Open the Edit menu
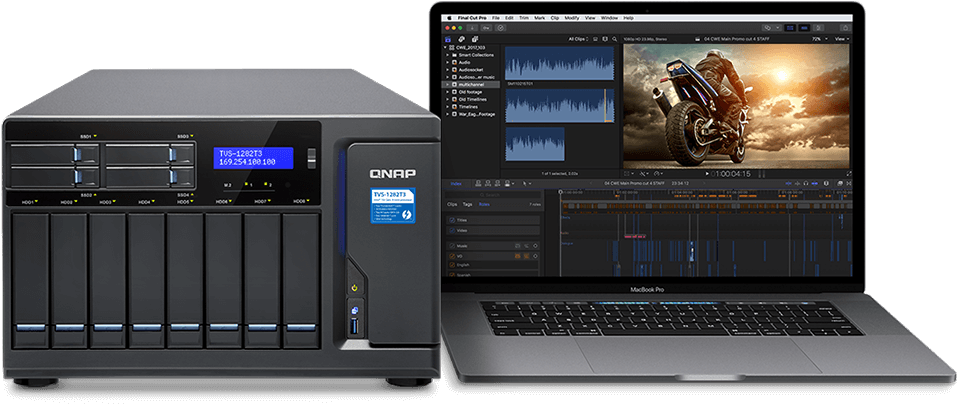The image size is (957, 404). coord(509,18)
